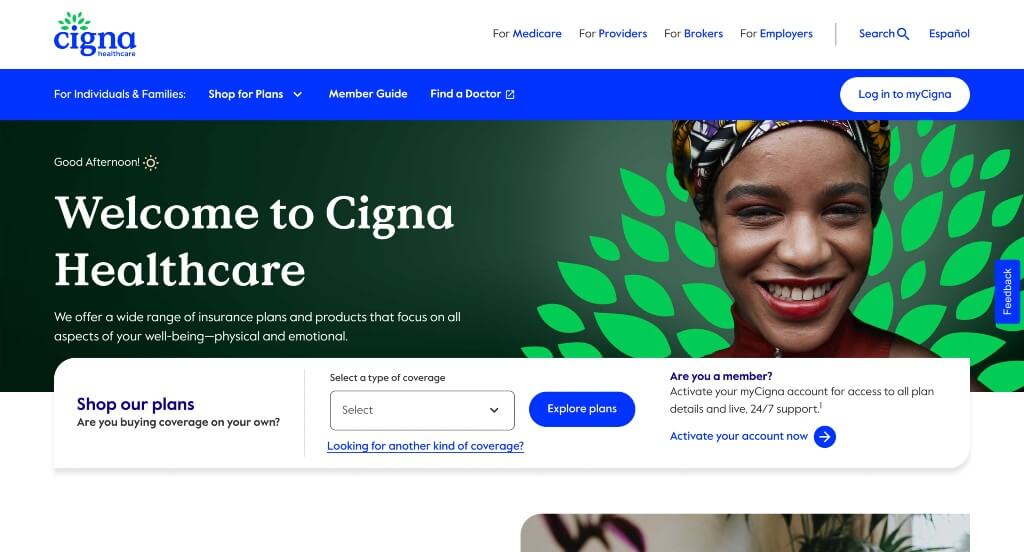Open search via the magnifying glass icon

(x=903, y=33)
